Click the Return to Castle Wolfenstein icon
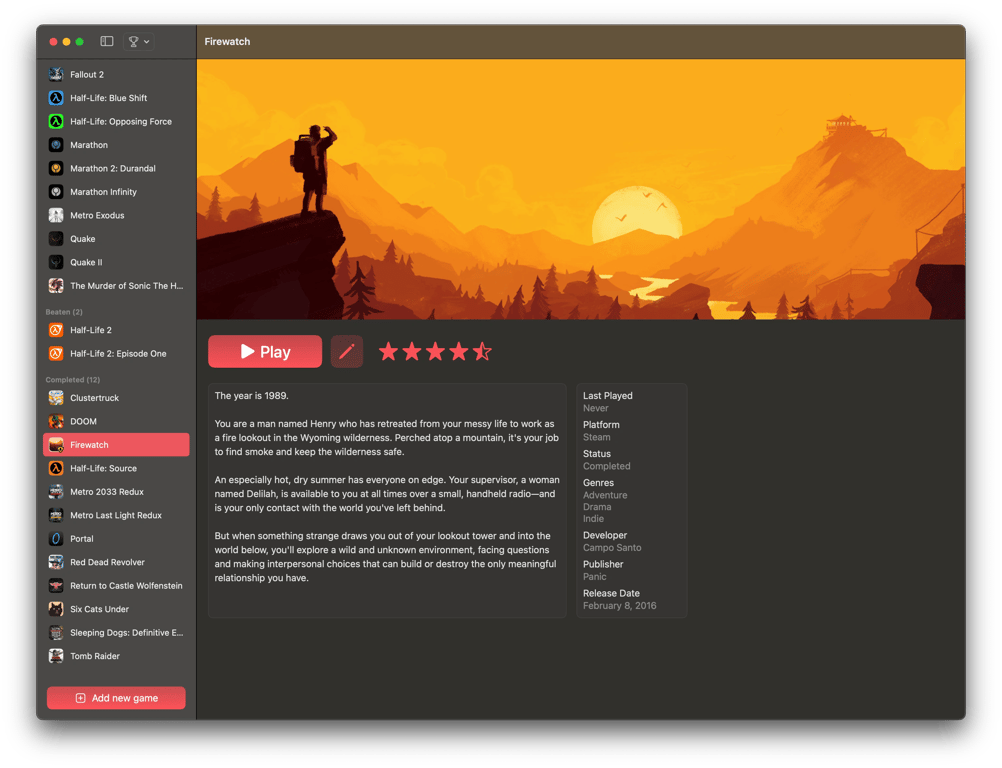1002x768 pixels. [56, 585]
